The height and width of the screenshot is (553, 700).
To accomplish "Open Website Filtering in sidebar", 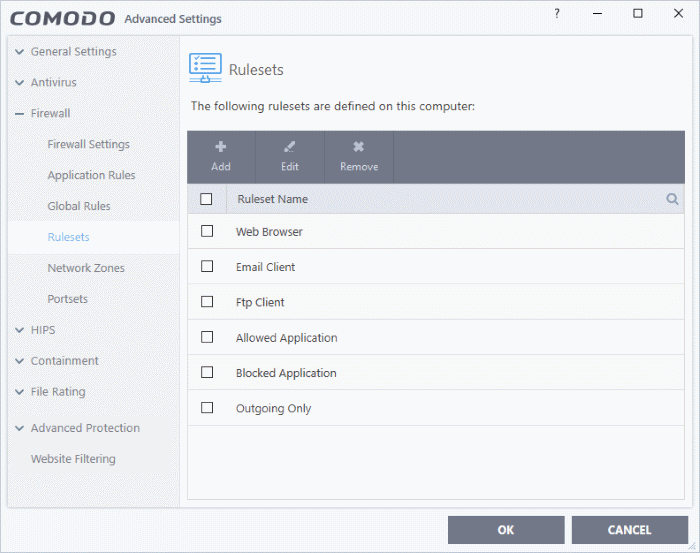I will click(73, 459).
